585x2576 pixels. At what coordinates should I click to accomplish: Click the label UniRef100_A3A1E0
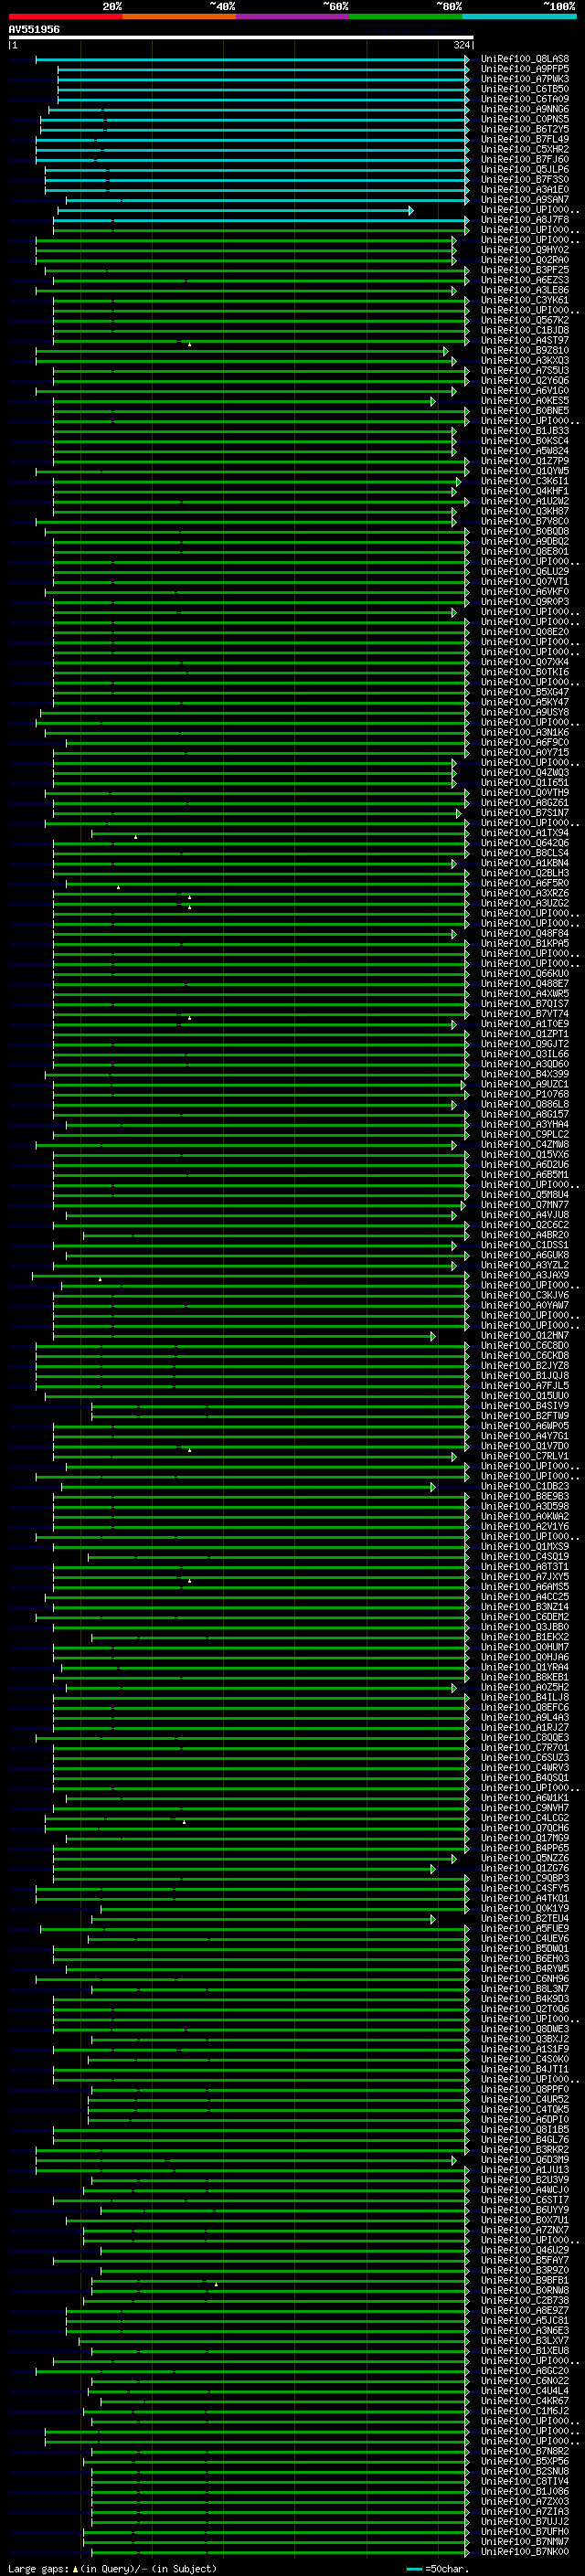click(x=525, y=189)
